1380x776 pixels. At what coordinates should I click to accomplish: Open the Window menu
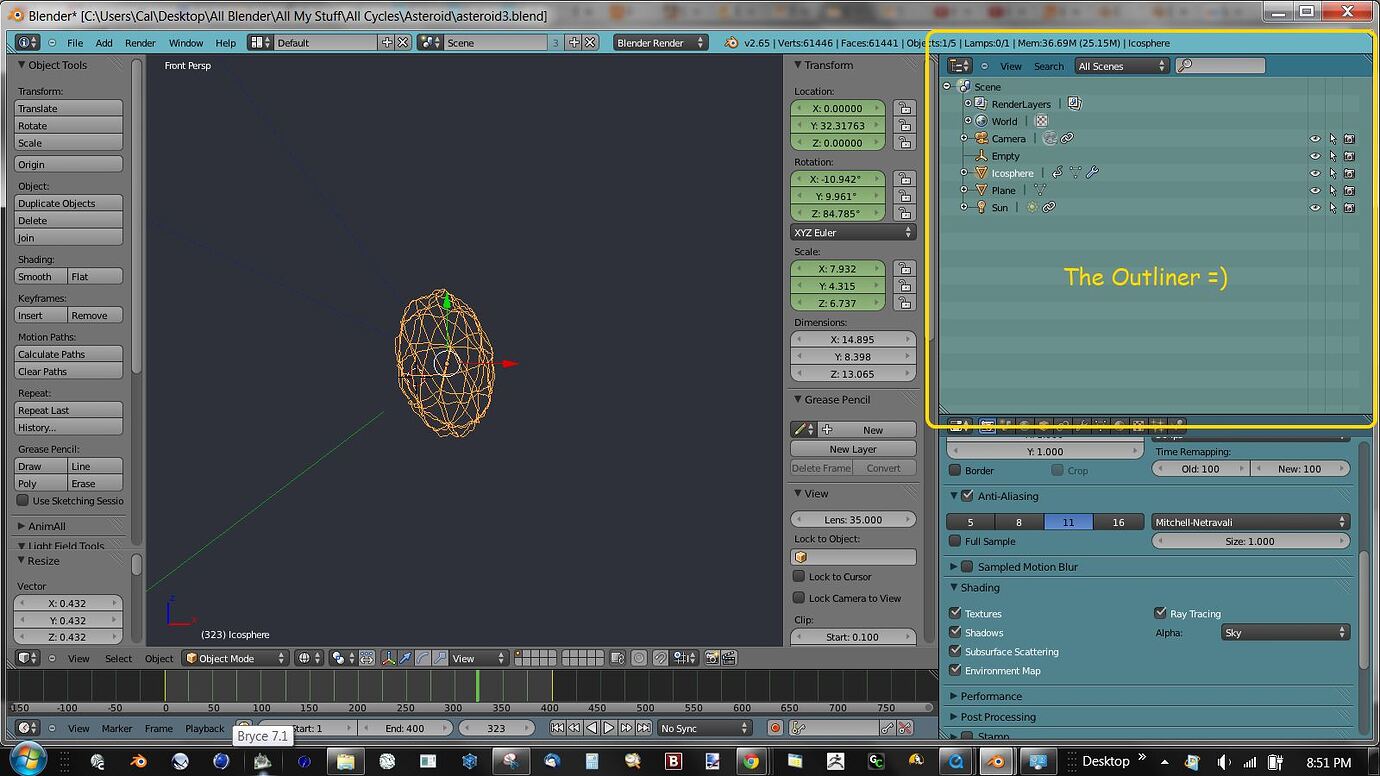[x=186, y=43]
